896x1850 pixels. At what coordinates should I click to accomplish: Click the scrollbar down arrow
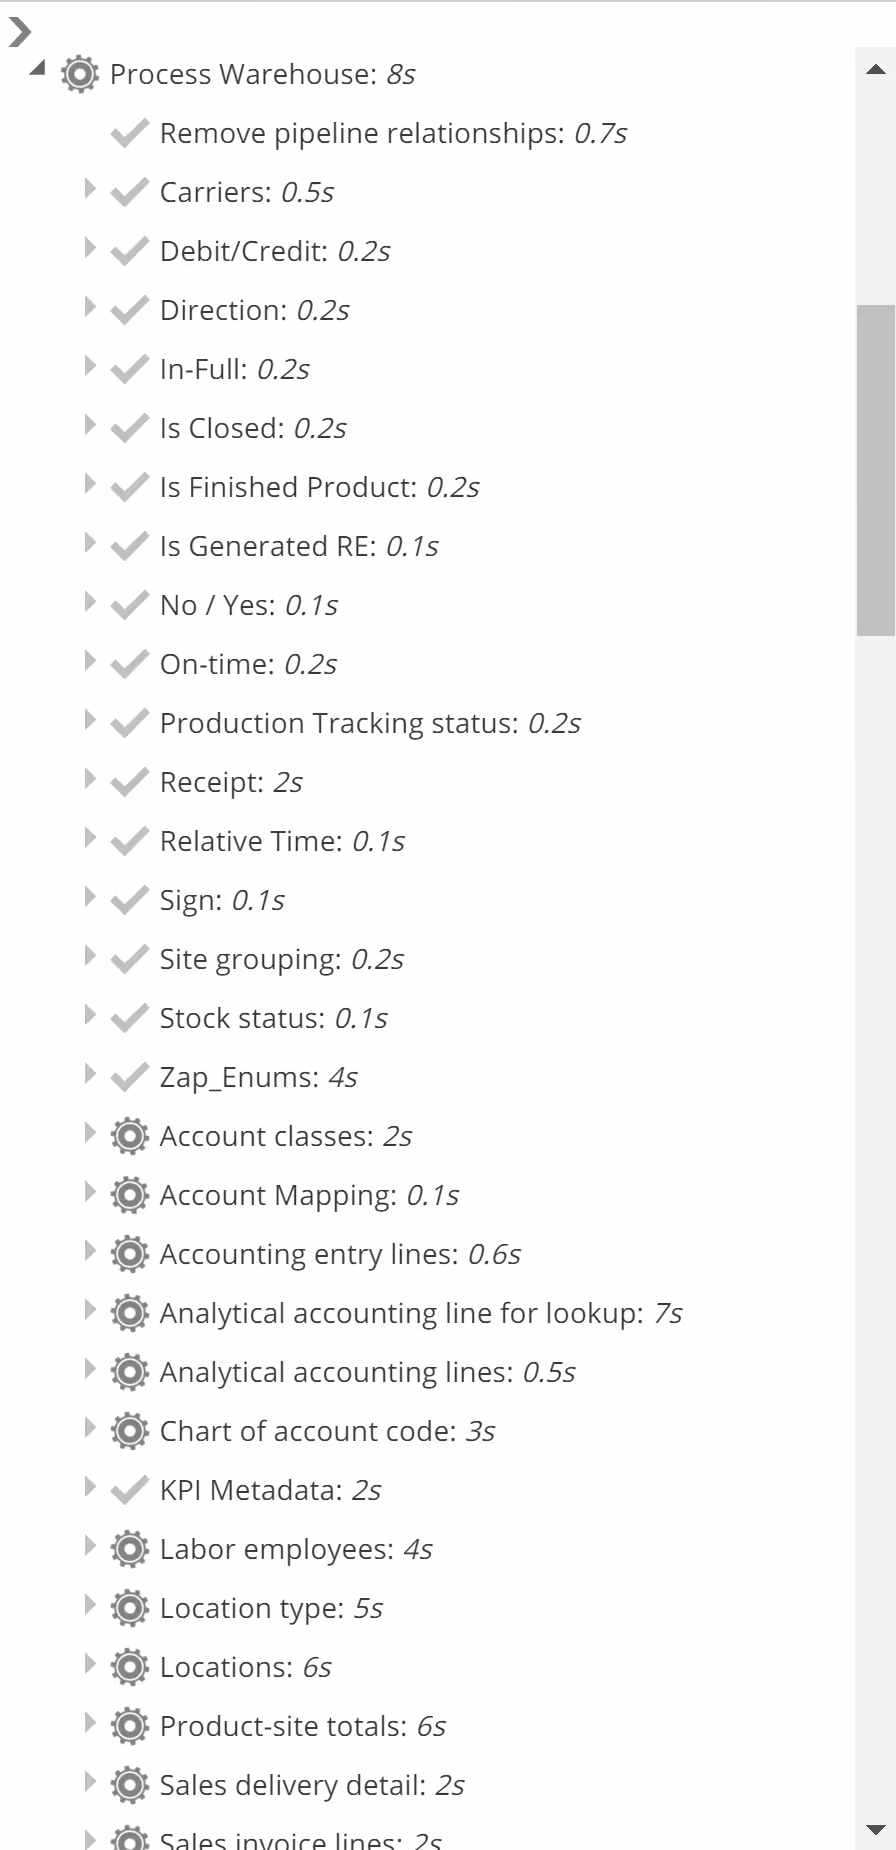[x=876, y=1830]
